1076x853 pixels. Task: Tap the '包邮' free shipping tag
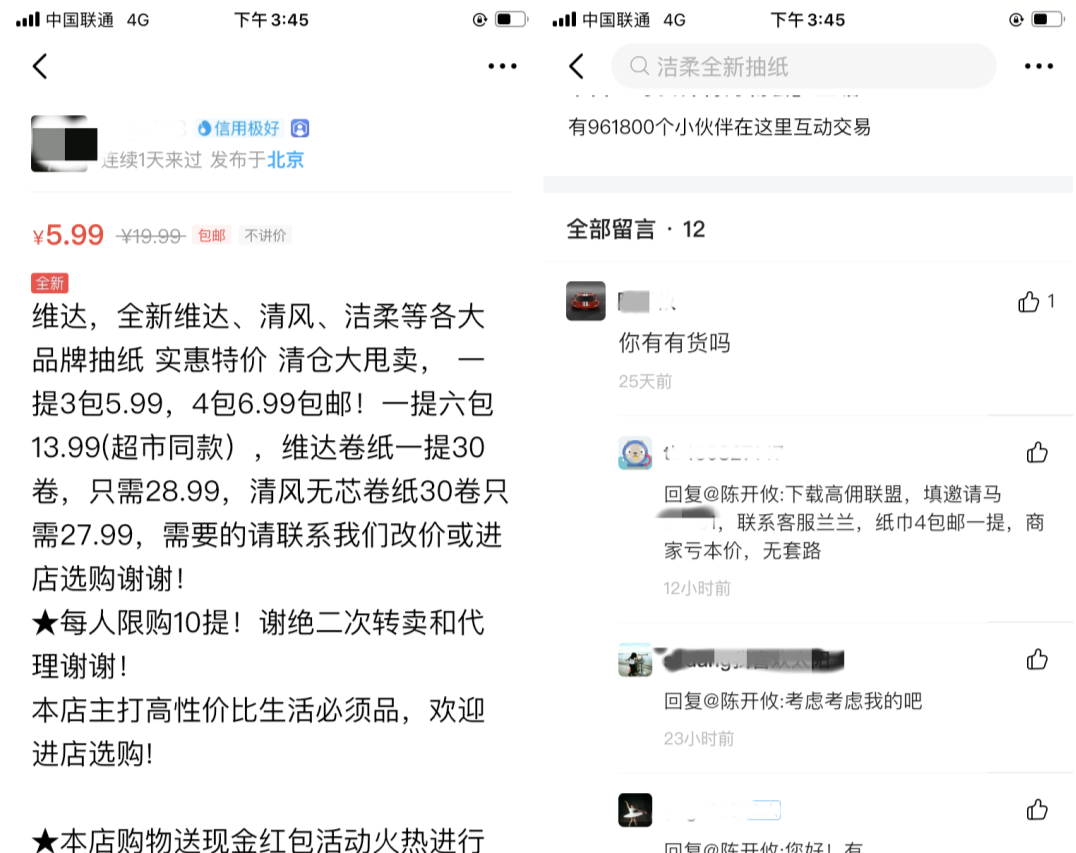[212, 235]
